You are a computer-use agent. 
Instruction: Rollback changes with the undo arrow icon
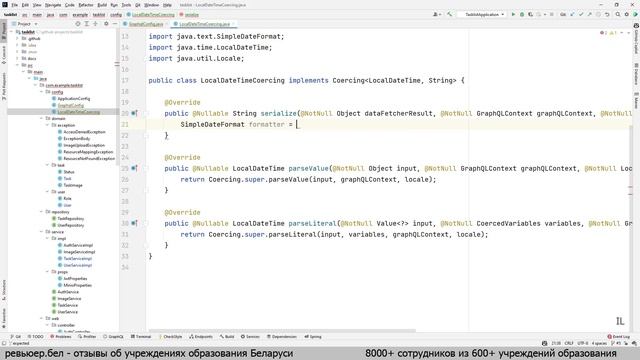point(607,14)
